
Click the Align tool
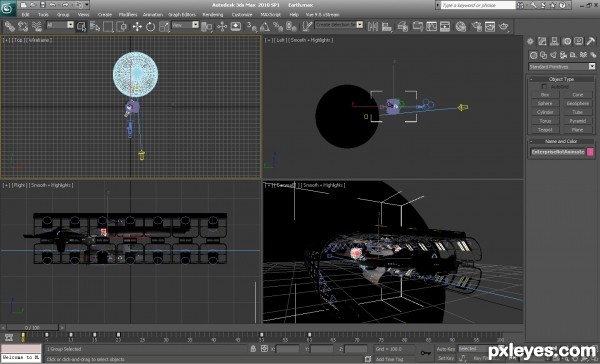coord(387,26)
